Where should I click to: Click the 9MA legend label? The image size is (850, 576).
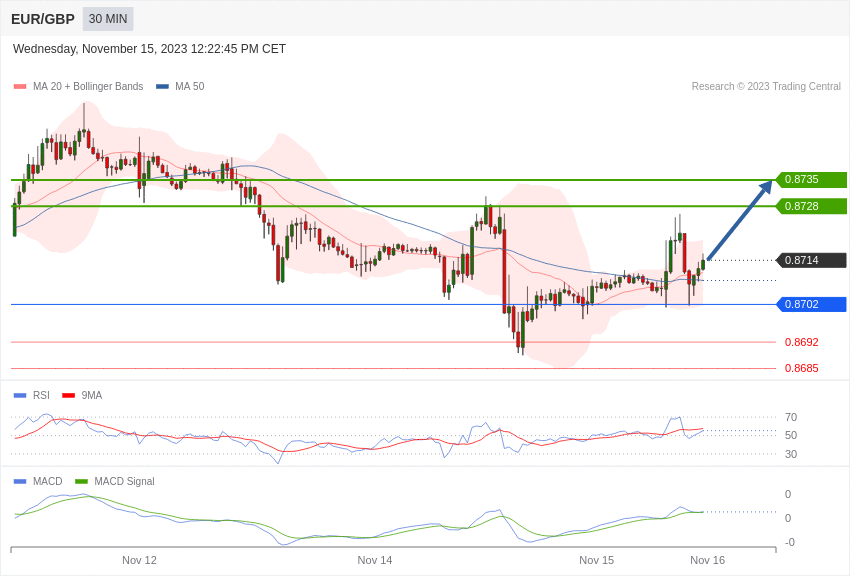tap(92, 395)
